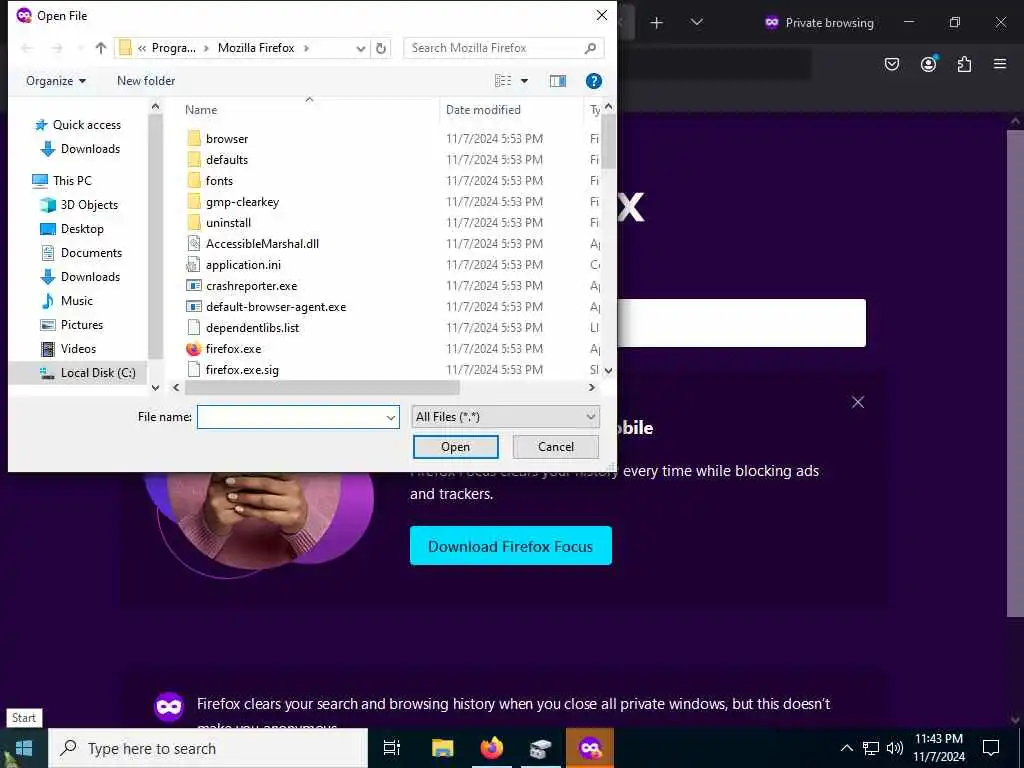List all tabs dropdown in Firefox
Screen dimensions: 1024x768
697,23
